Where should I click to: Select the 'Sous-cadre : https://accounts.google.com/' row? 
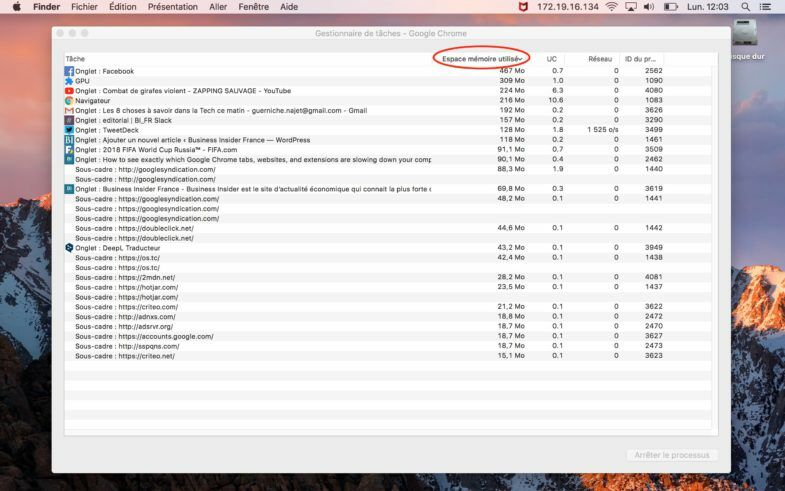[x=387, y=336]
